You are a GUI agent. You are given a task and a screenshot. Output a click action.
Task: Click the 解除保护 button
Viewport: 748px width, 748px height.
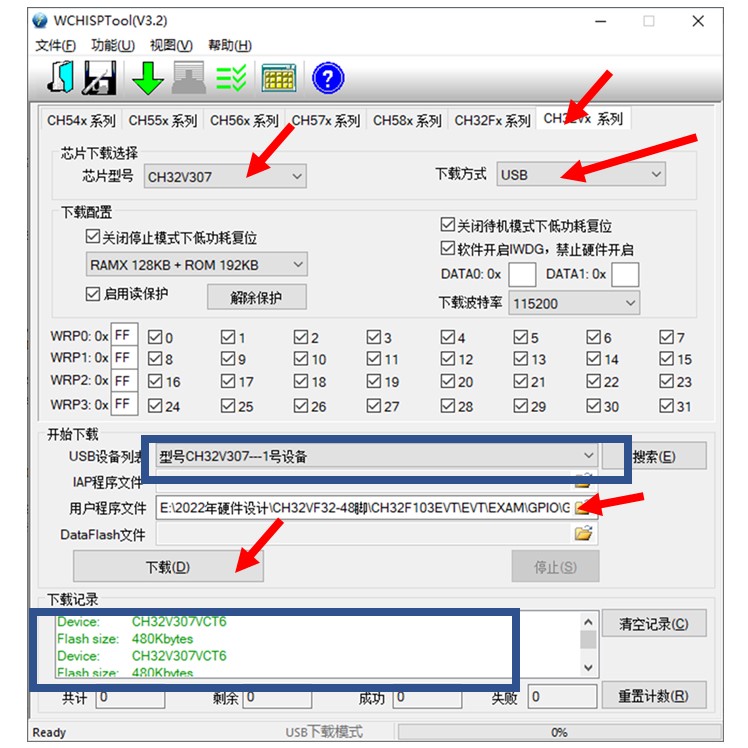[257, 297]
